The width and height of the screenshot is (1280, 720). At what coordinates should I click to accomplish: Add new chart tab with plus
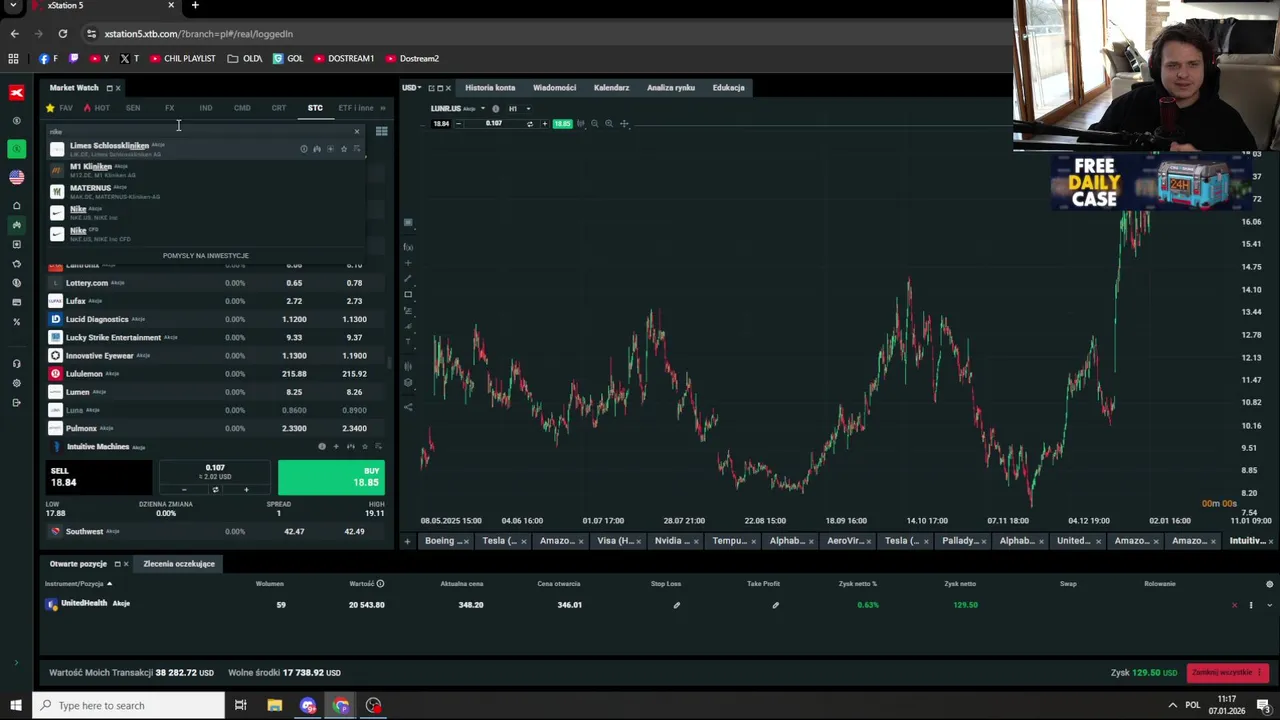pos(407,541)
